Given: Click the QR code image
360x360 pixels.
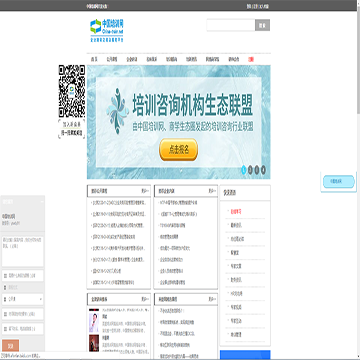Looking at the screenshot, I should (72, 91).
